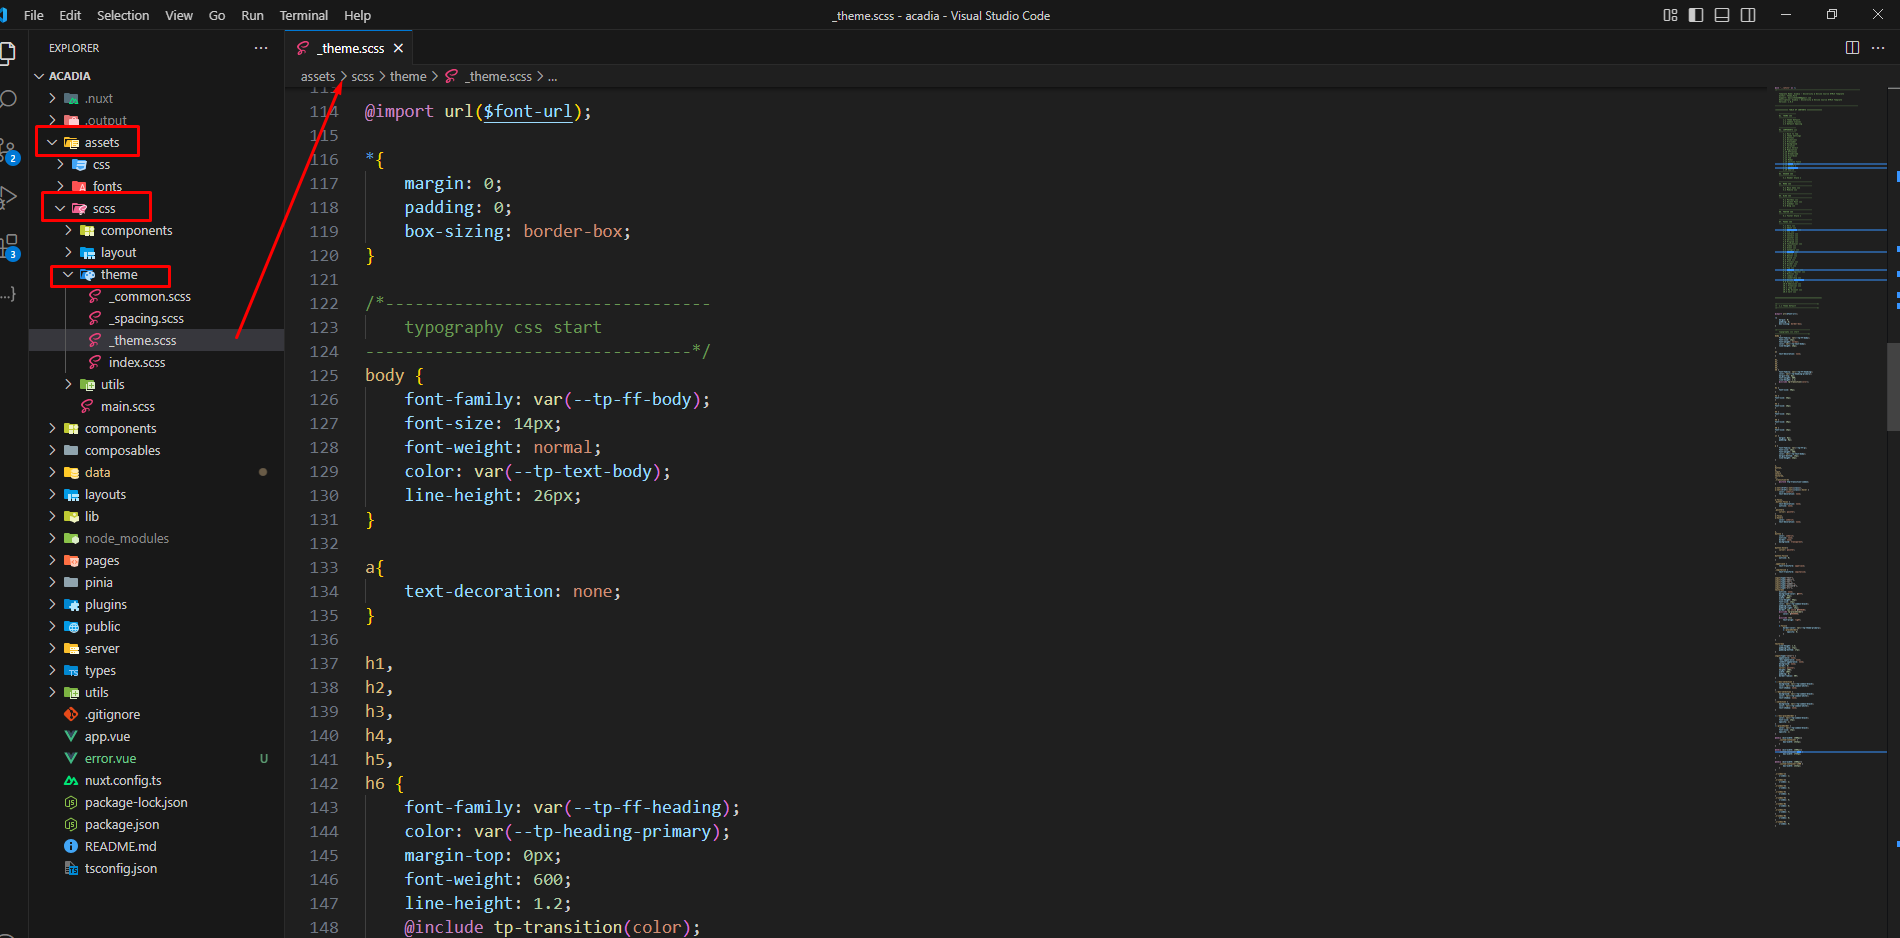
Task: Click the assets breadcrumb segment
Action: [x=318, y=76]
